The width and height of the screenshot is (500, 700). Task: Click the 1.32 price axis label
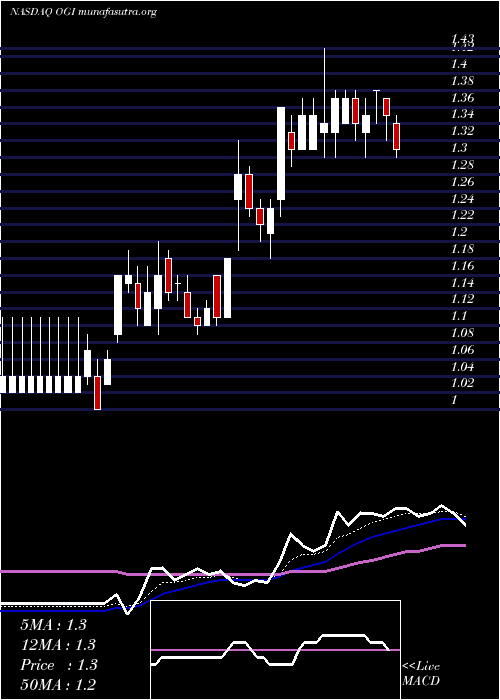click(463, 131)
